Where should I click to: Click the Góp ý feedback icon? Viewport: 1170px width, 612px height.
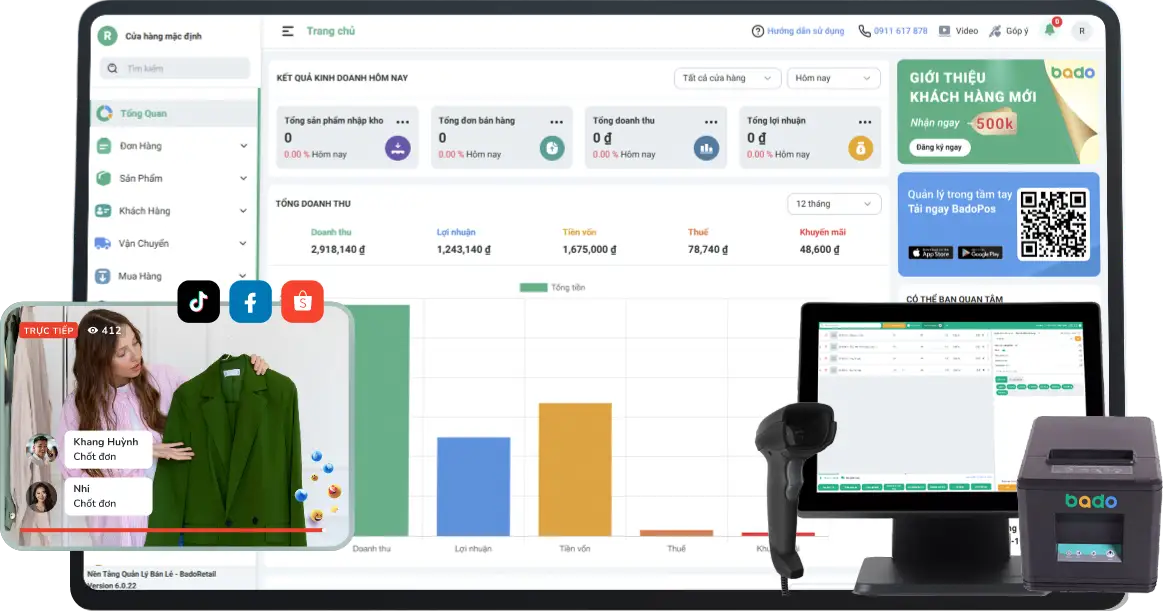[995, 31]
